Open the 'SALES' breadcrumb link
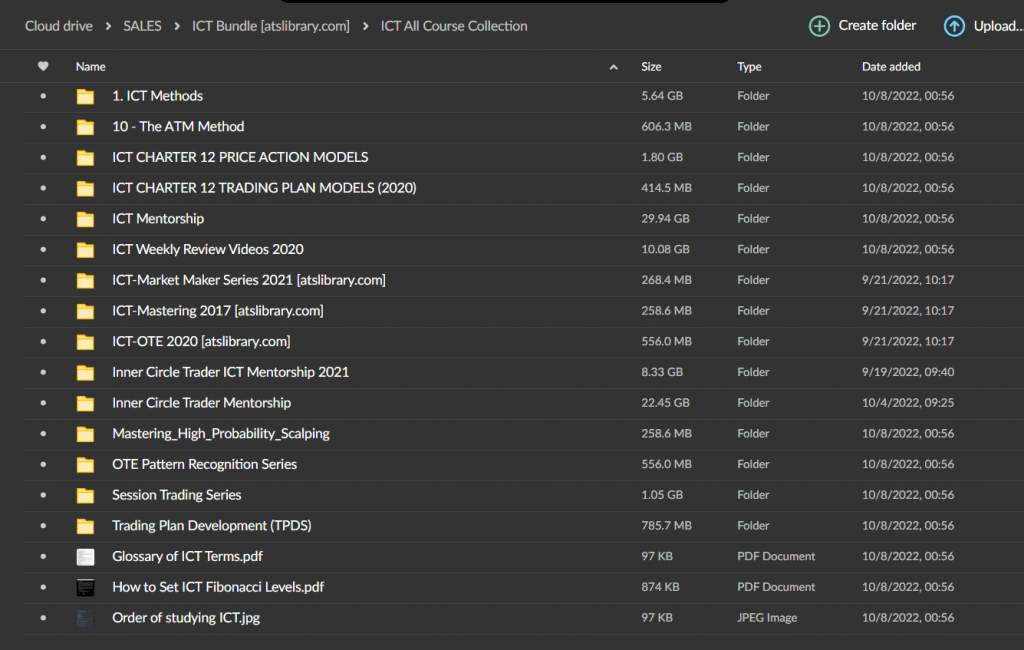Image resolution: width=1024 pixels, height=650 pixels. 142,25
